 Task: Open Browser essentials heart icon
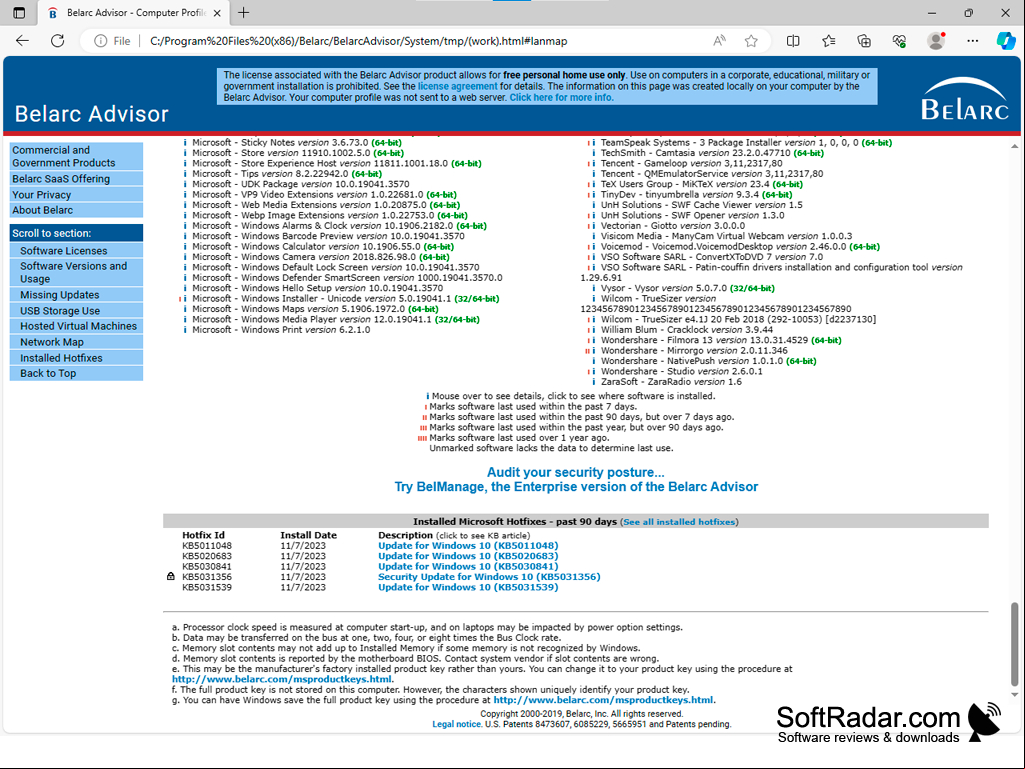pyautogui.click(x=899, y=41)
